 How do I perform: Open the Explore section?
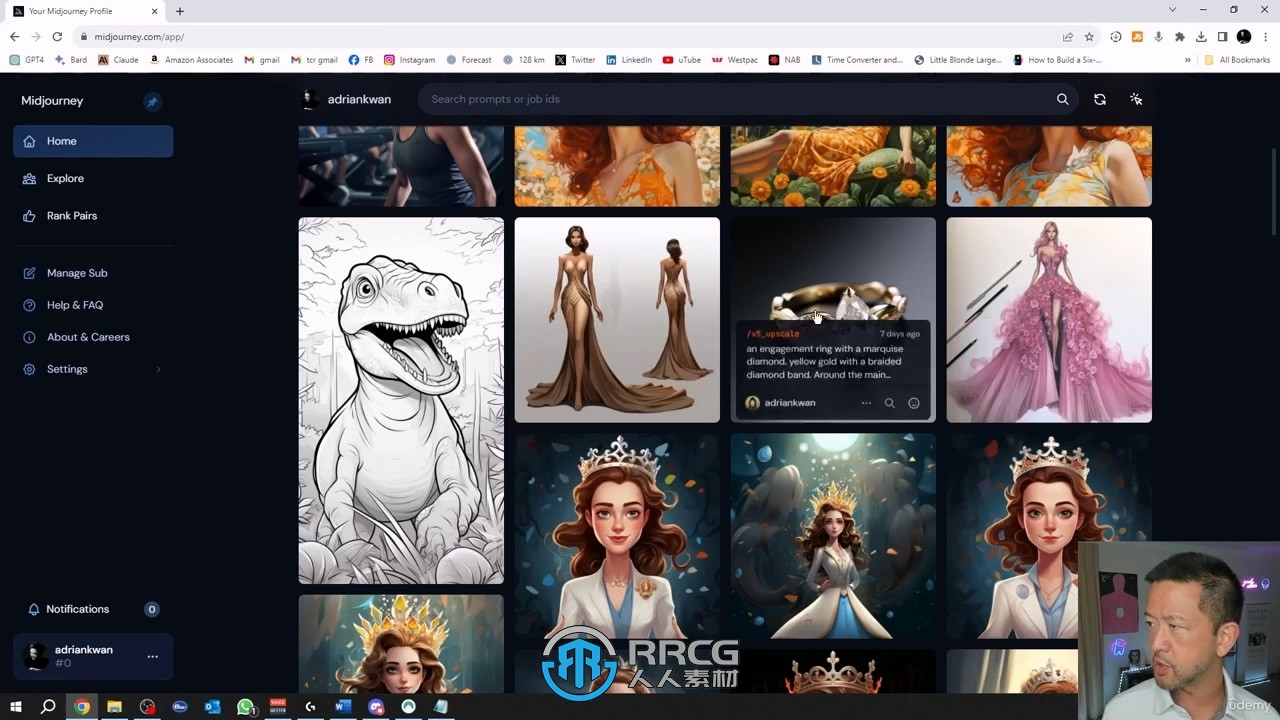click(x=65, y=178)
